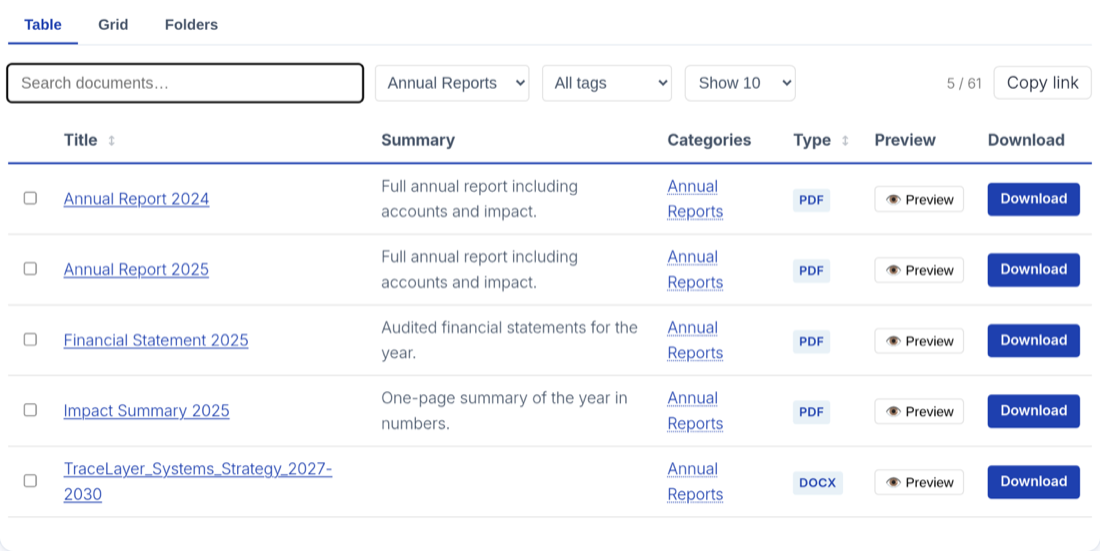Open the Impact Summary 2025 link
Image resolution: width=1100 pixels, height=551 pixels.
coord(147,411)
